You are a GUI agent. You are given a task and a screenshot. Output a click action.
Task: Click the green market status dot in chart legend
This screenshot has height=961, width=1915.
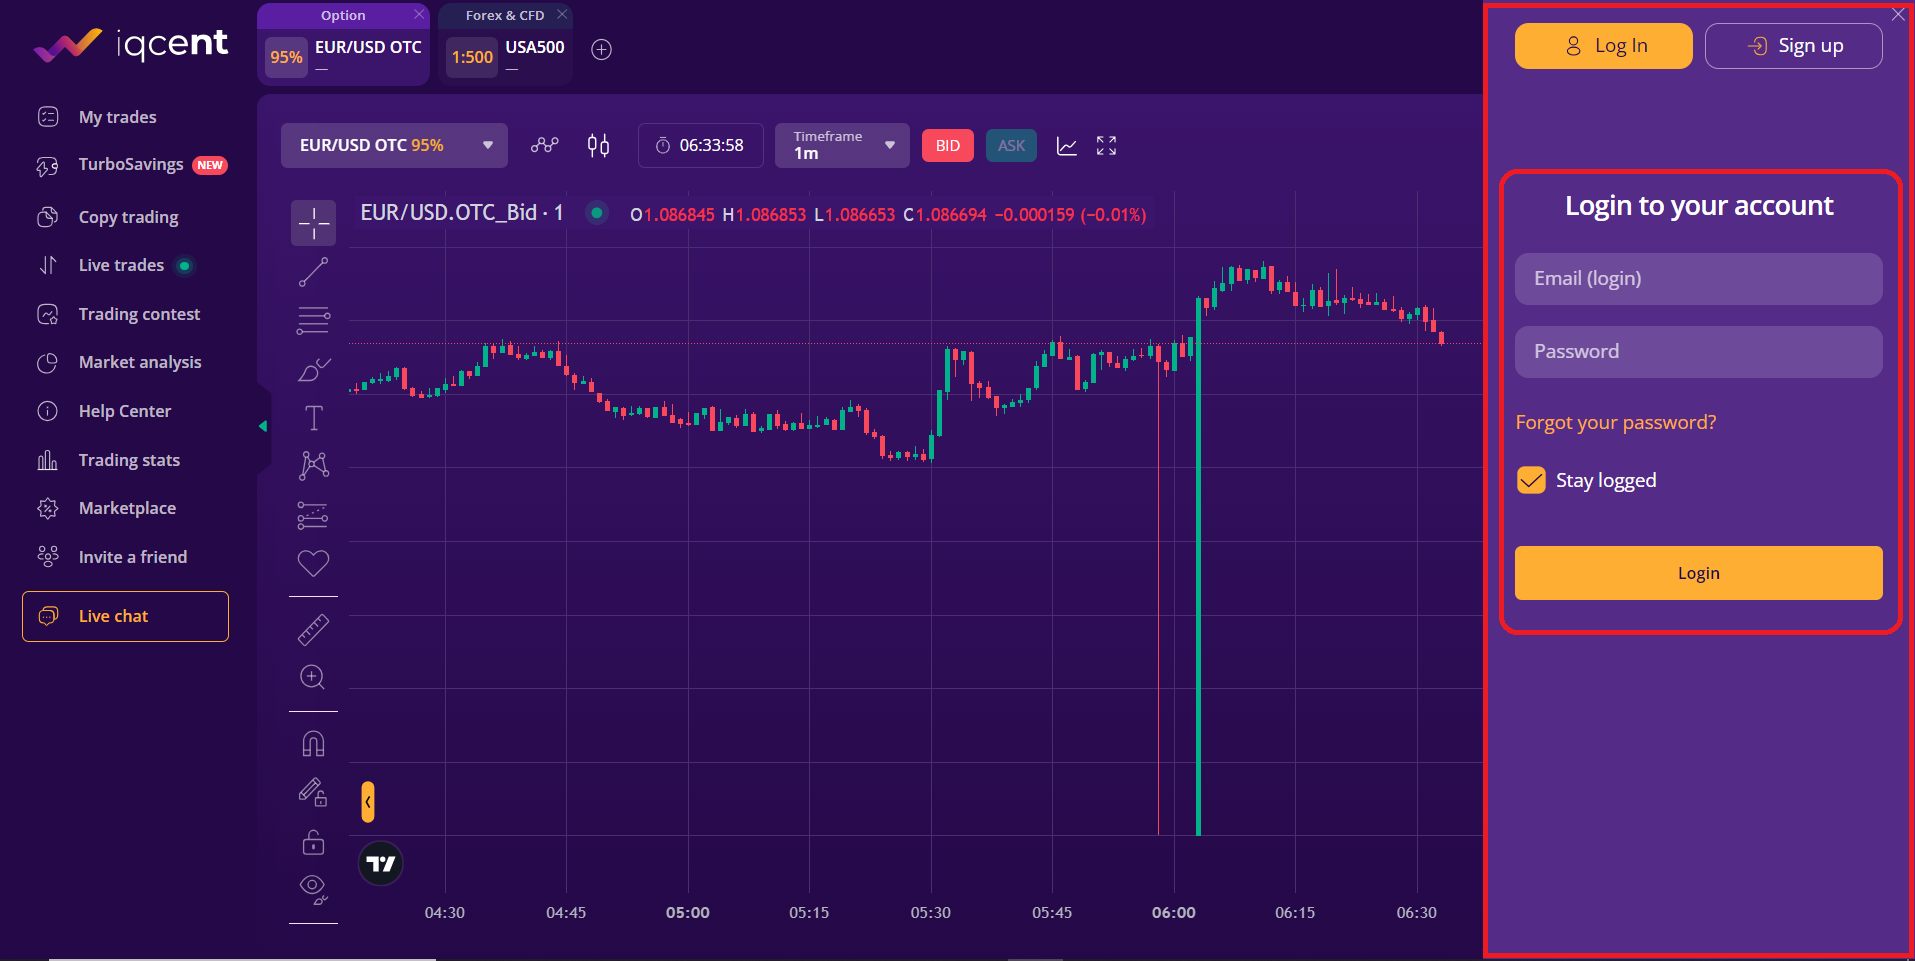tap(597, 213)
